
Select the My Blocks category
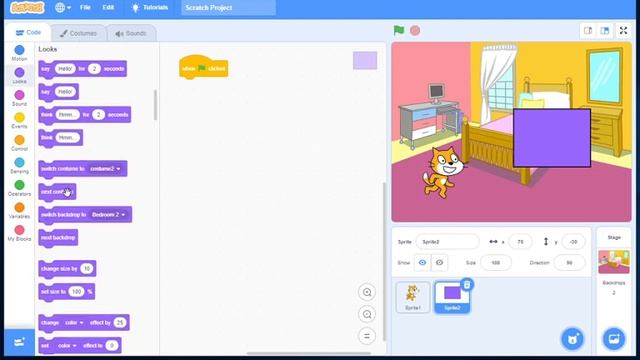tap(19, 233)
